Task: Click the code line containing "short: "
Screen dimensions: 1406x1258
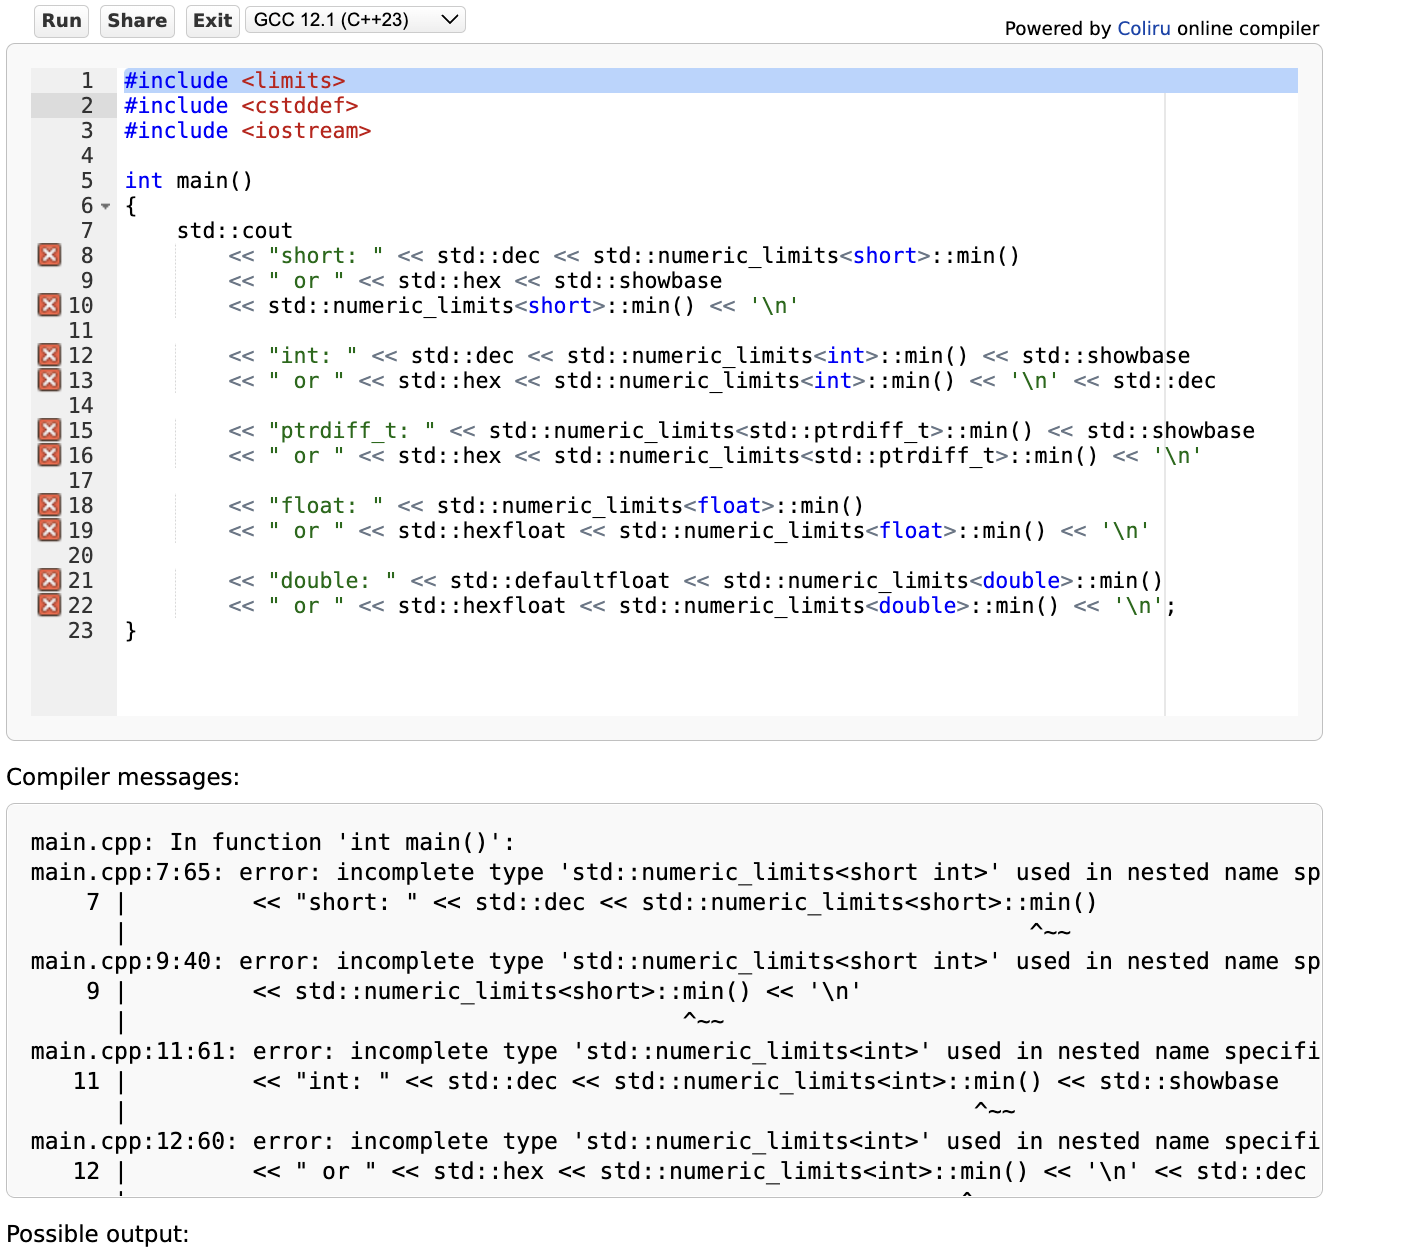Action: point(624,255)
